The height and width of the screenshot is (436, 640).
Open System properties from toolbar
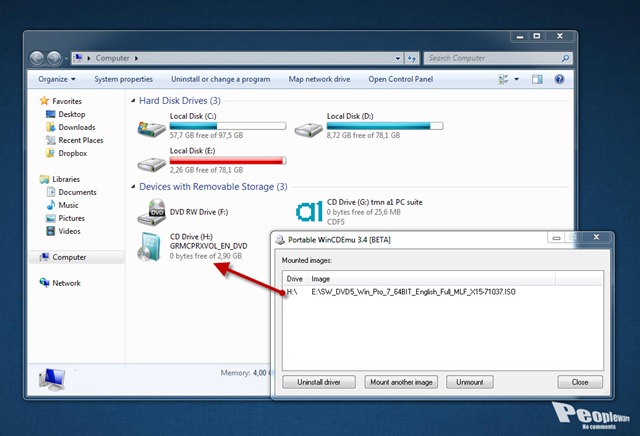[124, 79]
